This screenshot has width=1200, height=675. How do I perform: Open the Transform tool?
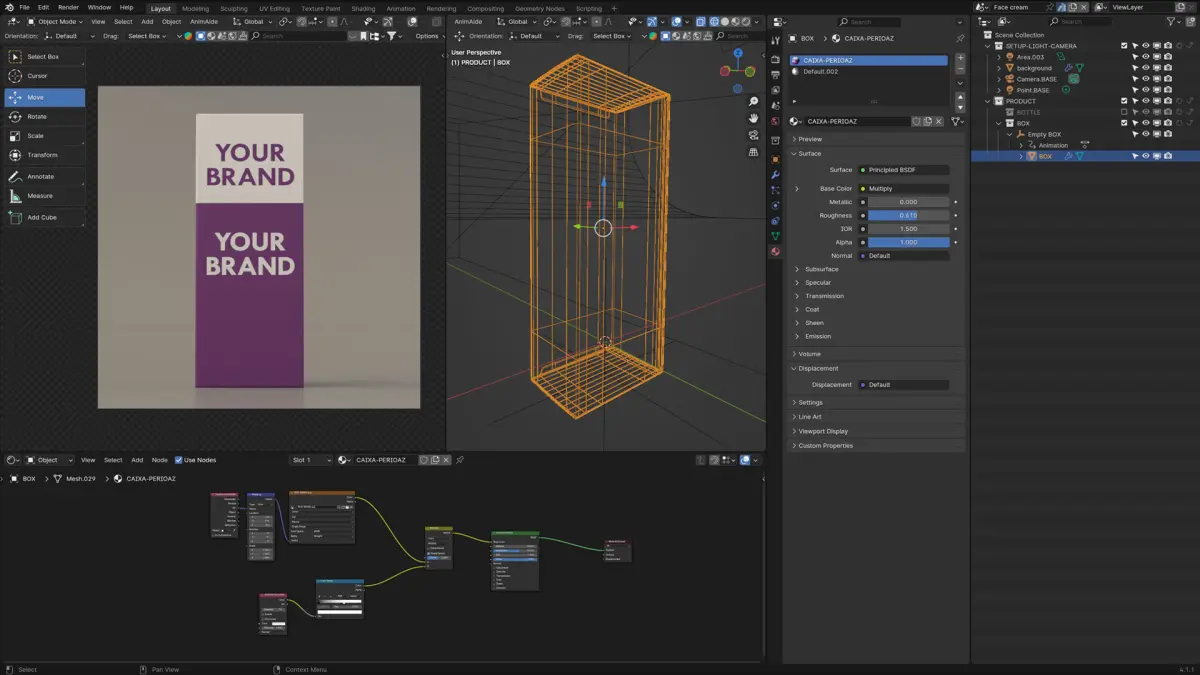tap(42, 155)
